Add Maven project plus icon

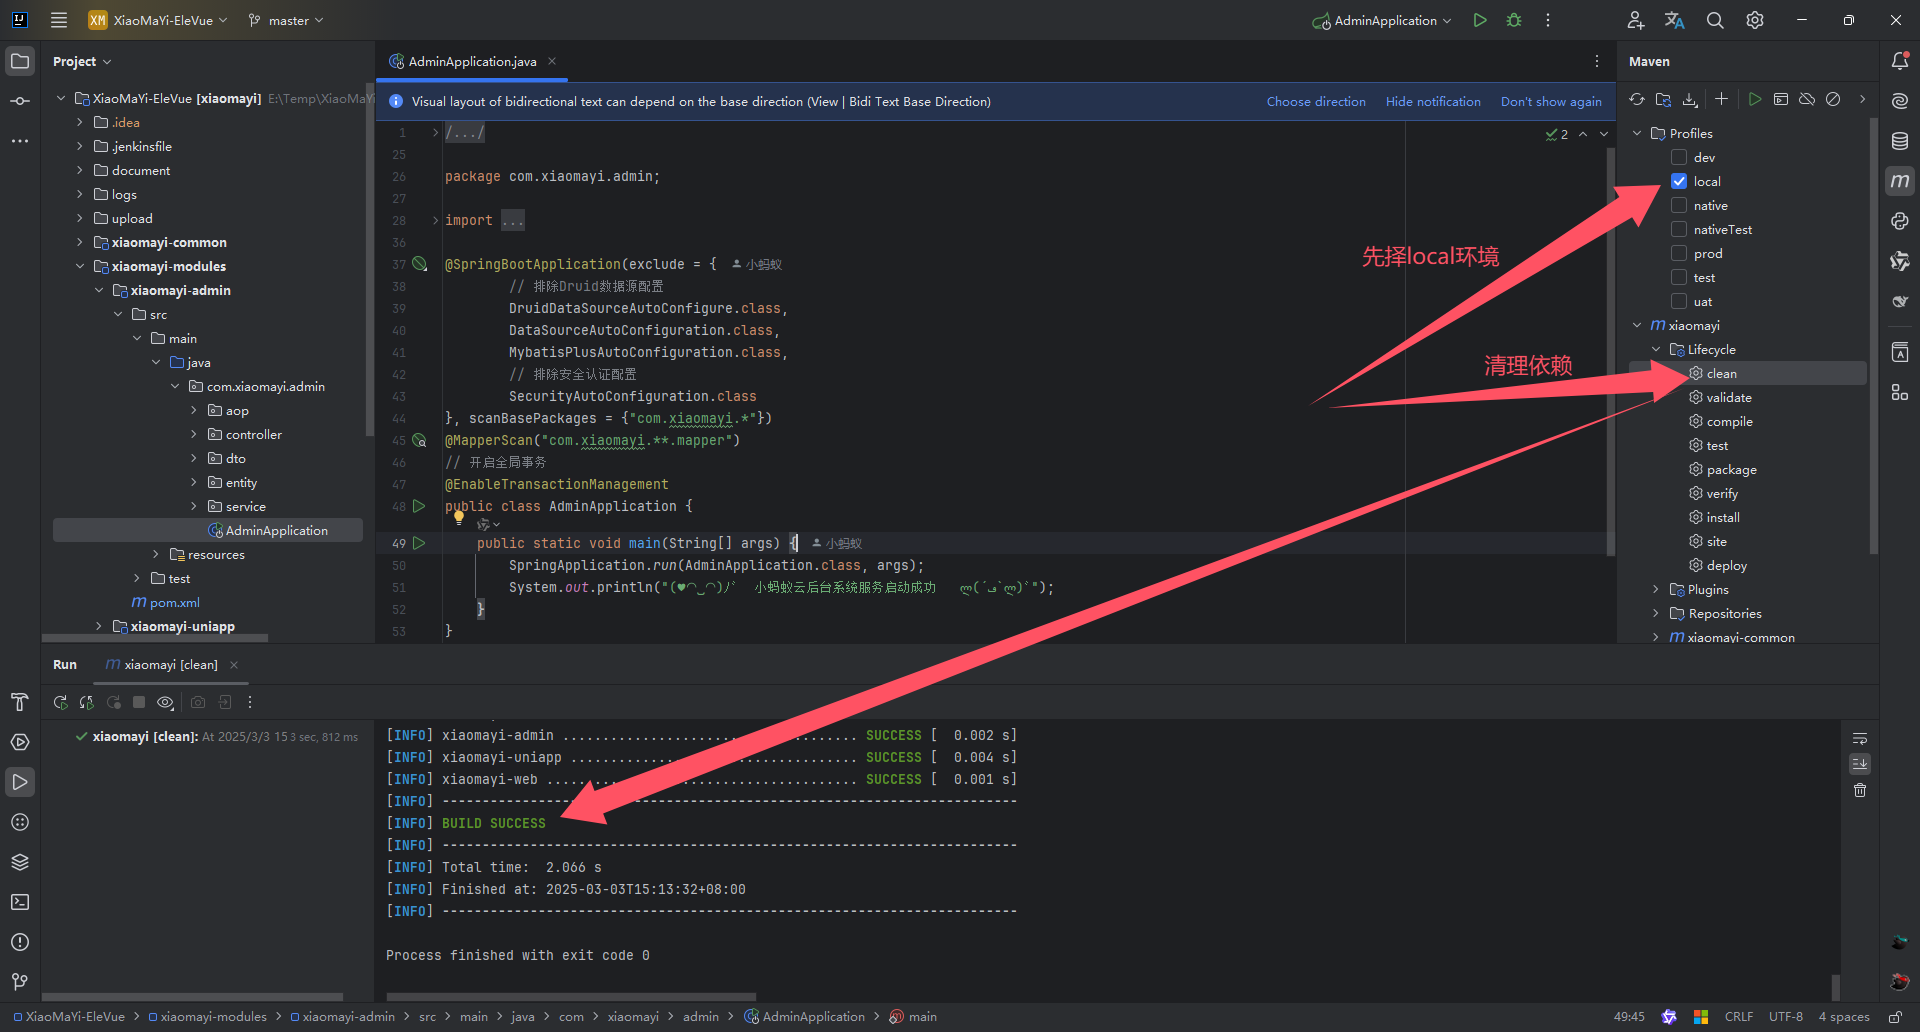pos(1721,99)
